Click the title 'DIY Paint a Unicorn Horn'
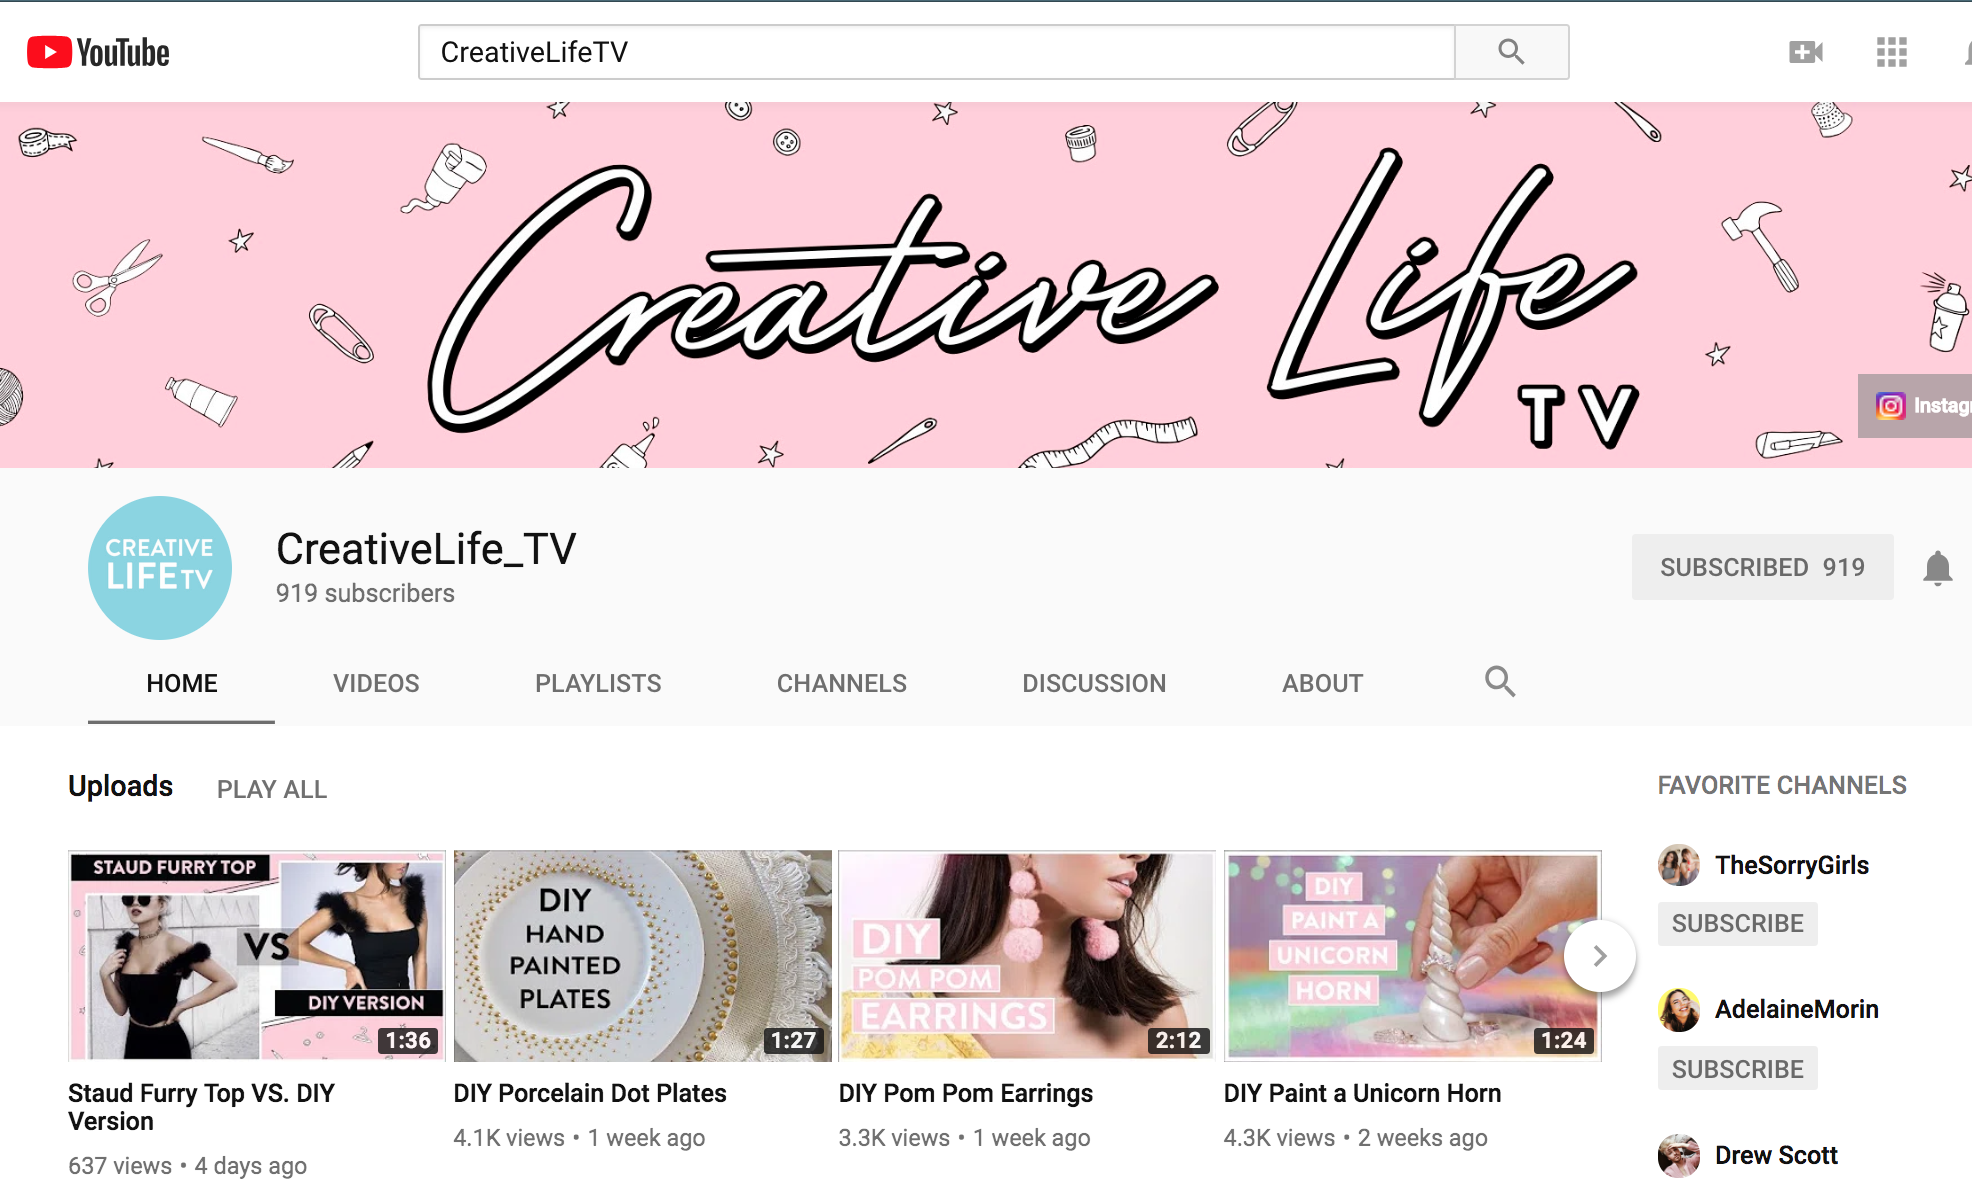The height and width of the screenshot is (1190, 1972). pos(1362,1093)
